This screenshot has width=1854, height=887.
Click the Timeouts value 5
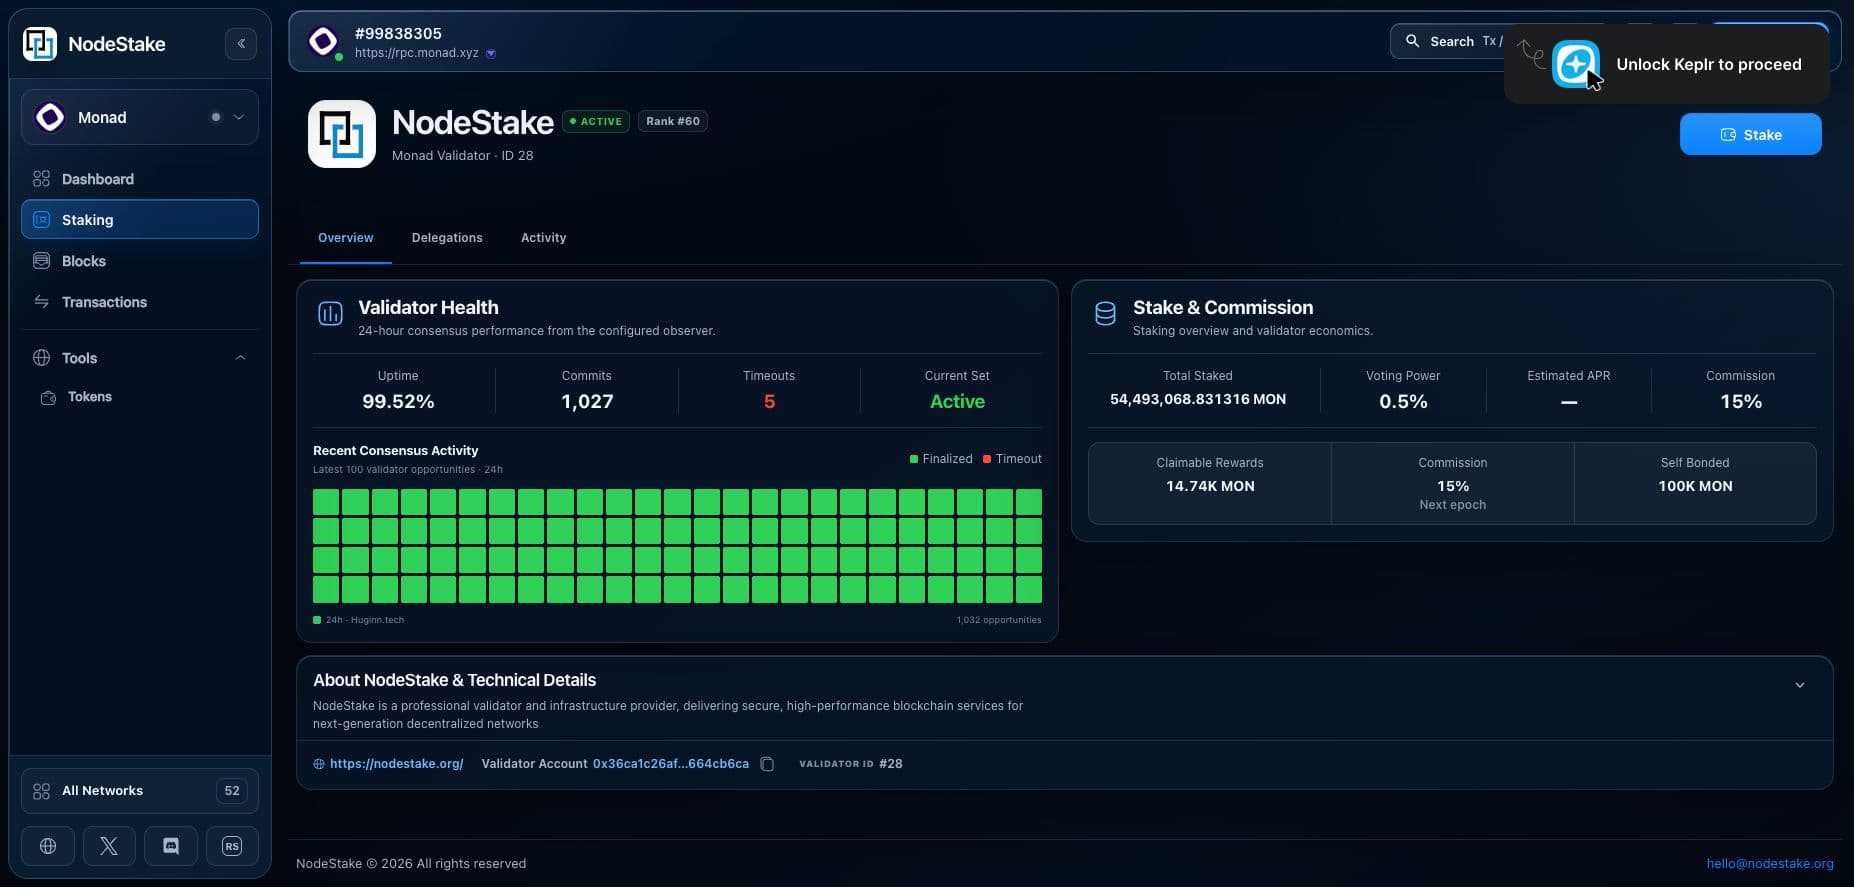[769, 402]
